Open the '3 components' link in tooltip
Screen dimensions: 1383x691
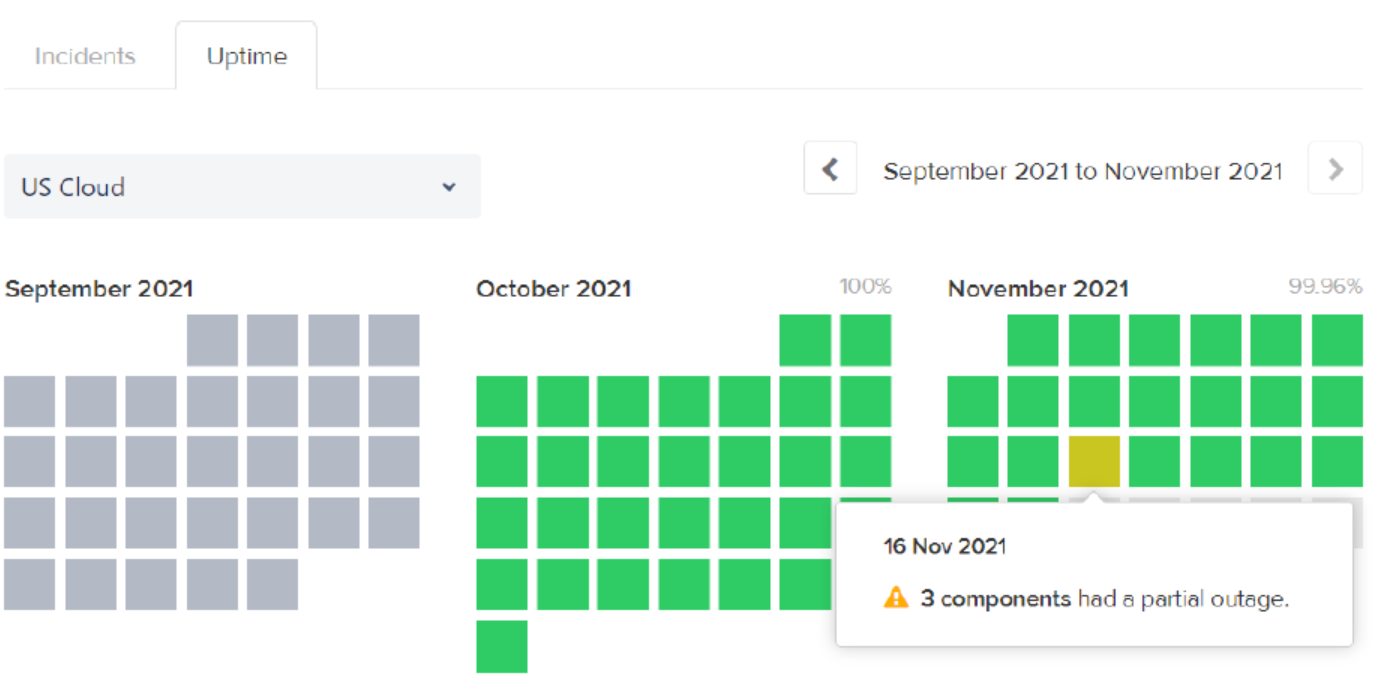click(x=996, y=599)
